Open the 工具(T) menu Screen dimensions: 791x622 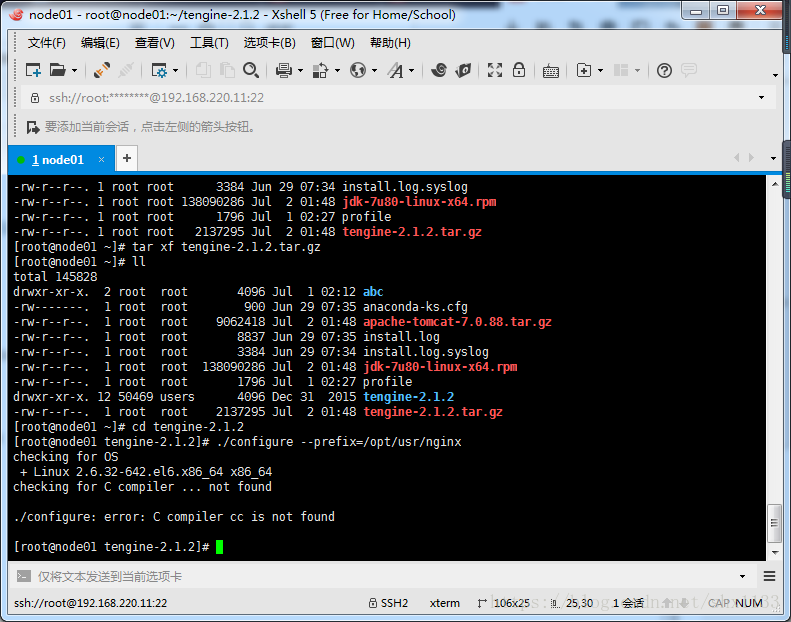click(209, 43)
